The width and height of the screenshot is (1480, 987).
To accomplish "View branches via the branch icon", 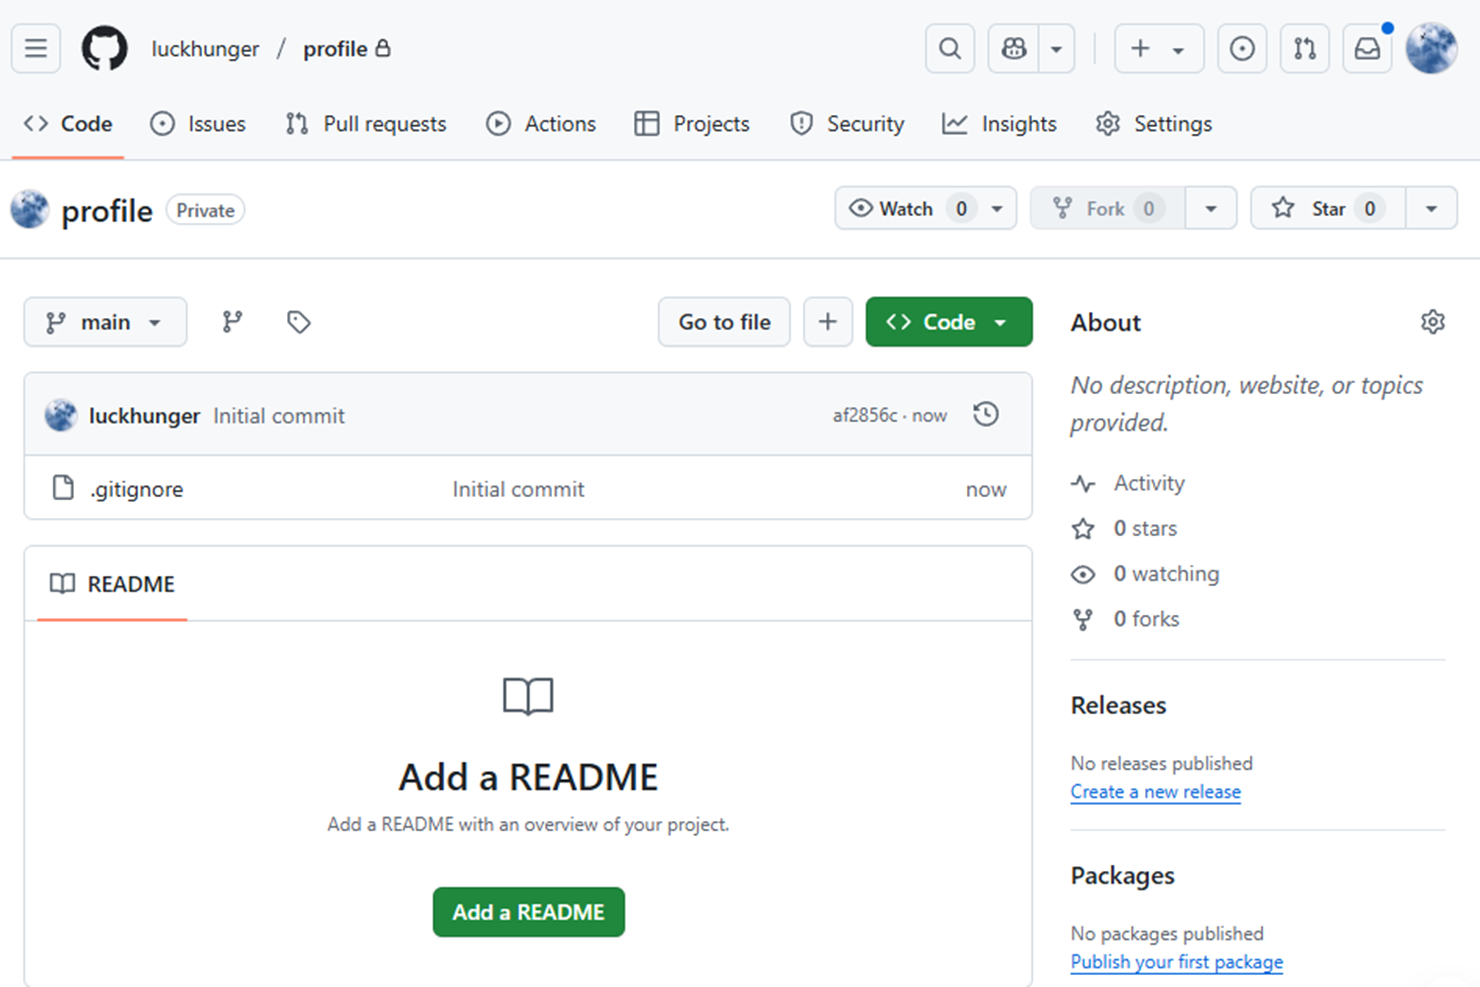I will (x=232, y=322).
